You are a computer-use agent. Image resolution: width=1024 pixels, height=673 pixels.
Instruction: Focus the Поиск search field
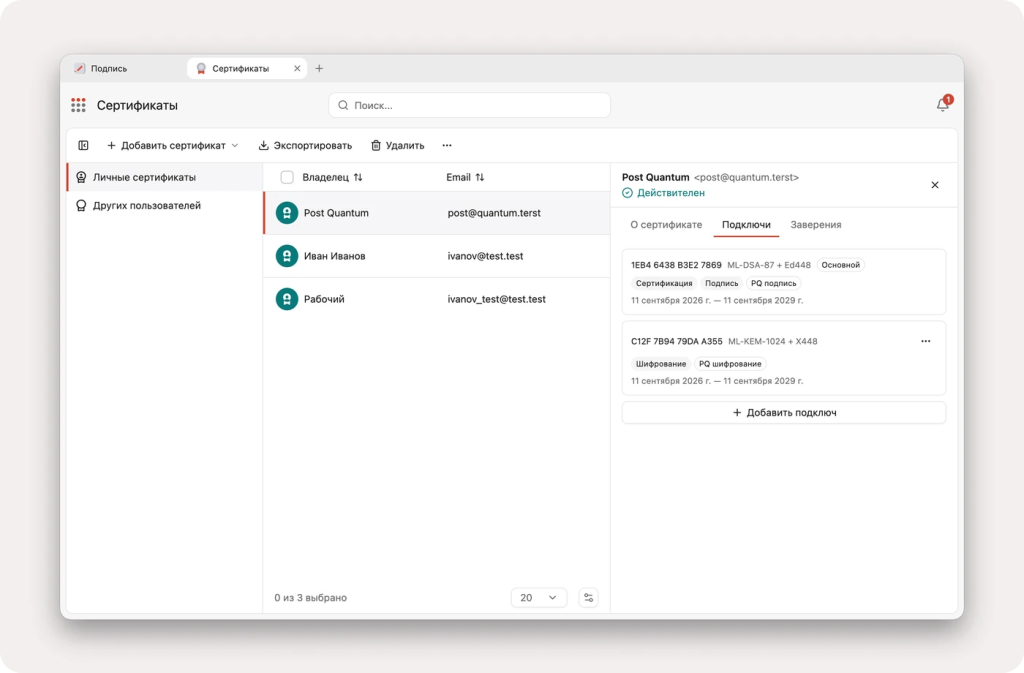pyautogui.click(x=470, y=105)
